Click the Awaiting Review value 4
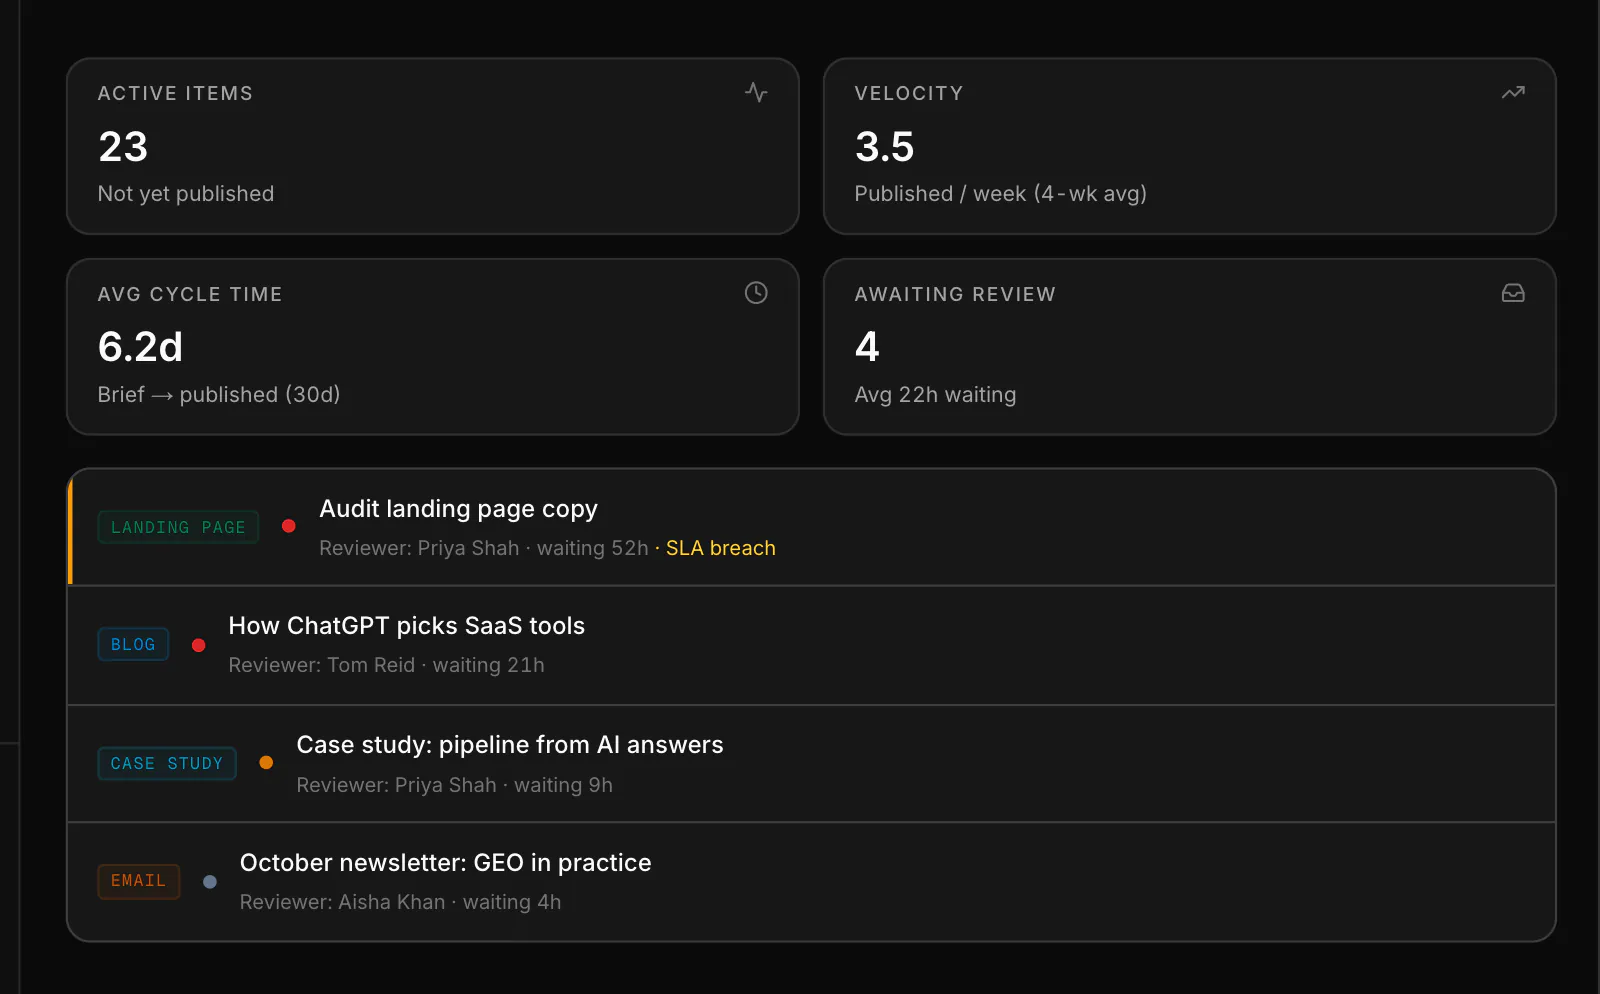Viewport: 1600px width, 994px height. click(867, 347)
